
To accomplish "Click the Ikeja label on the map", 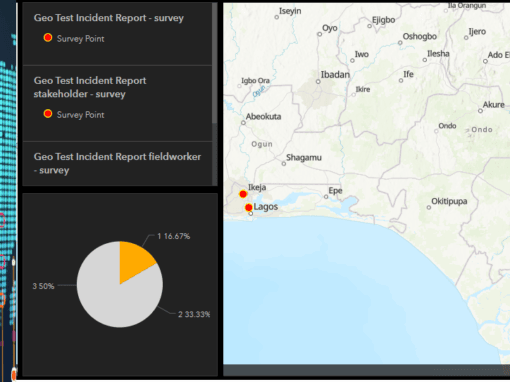I will point(257,187).
